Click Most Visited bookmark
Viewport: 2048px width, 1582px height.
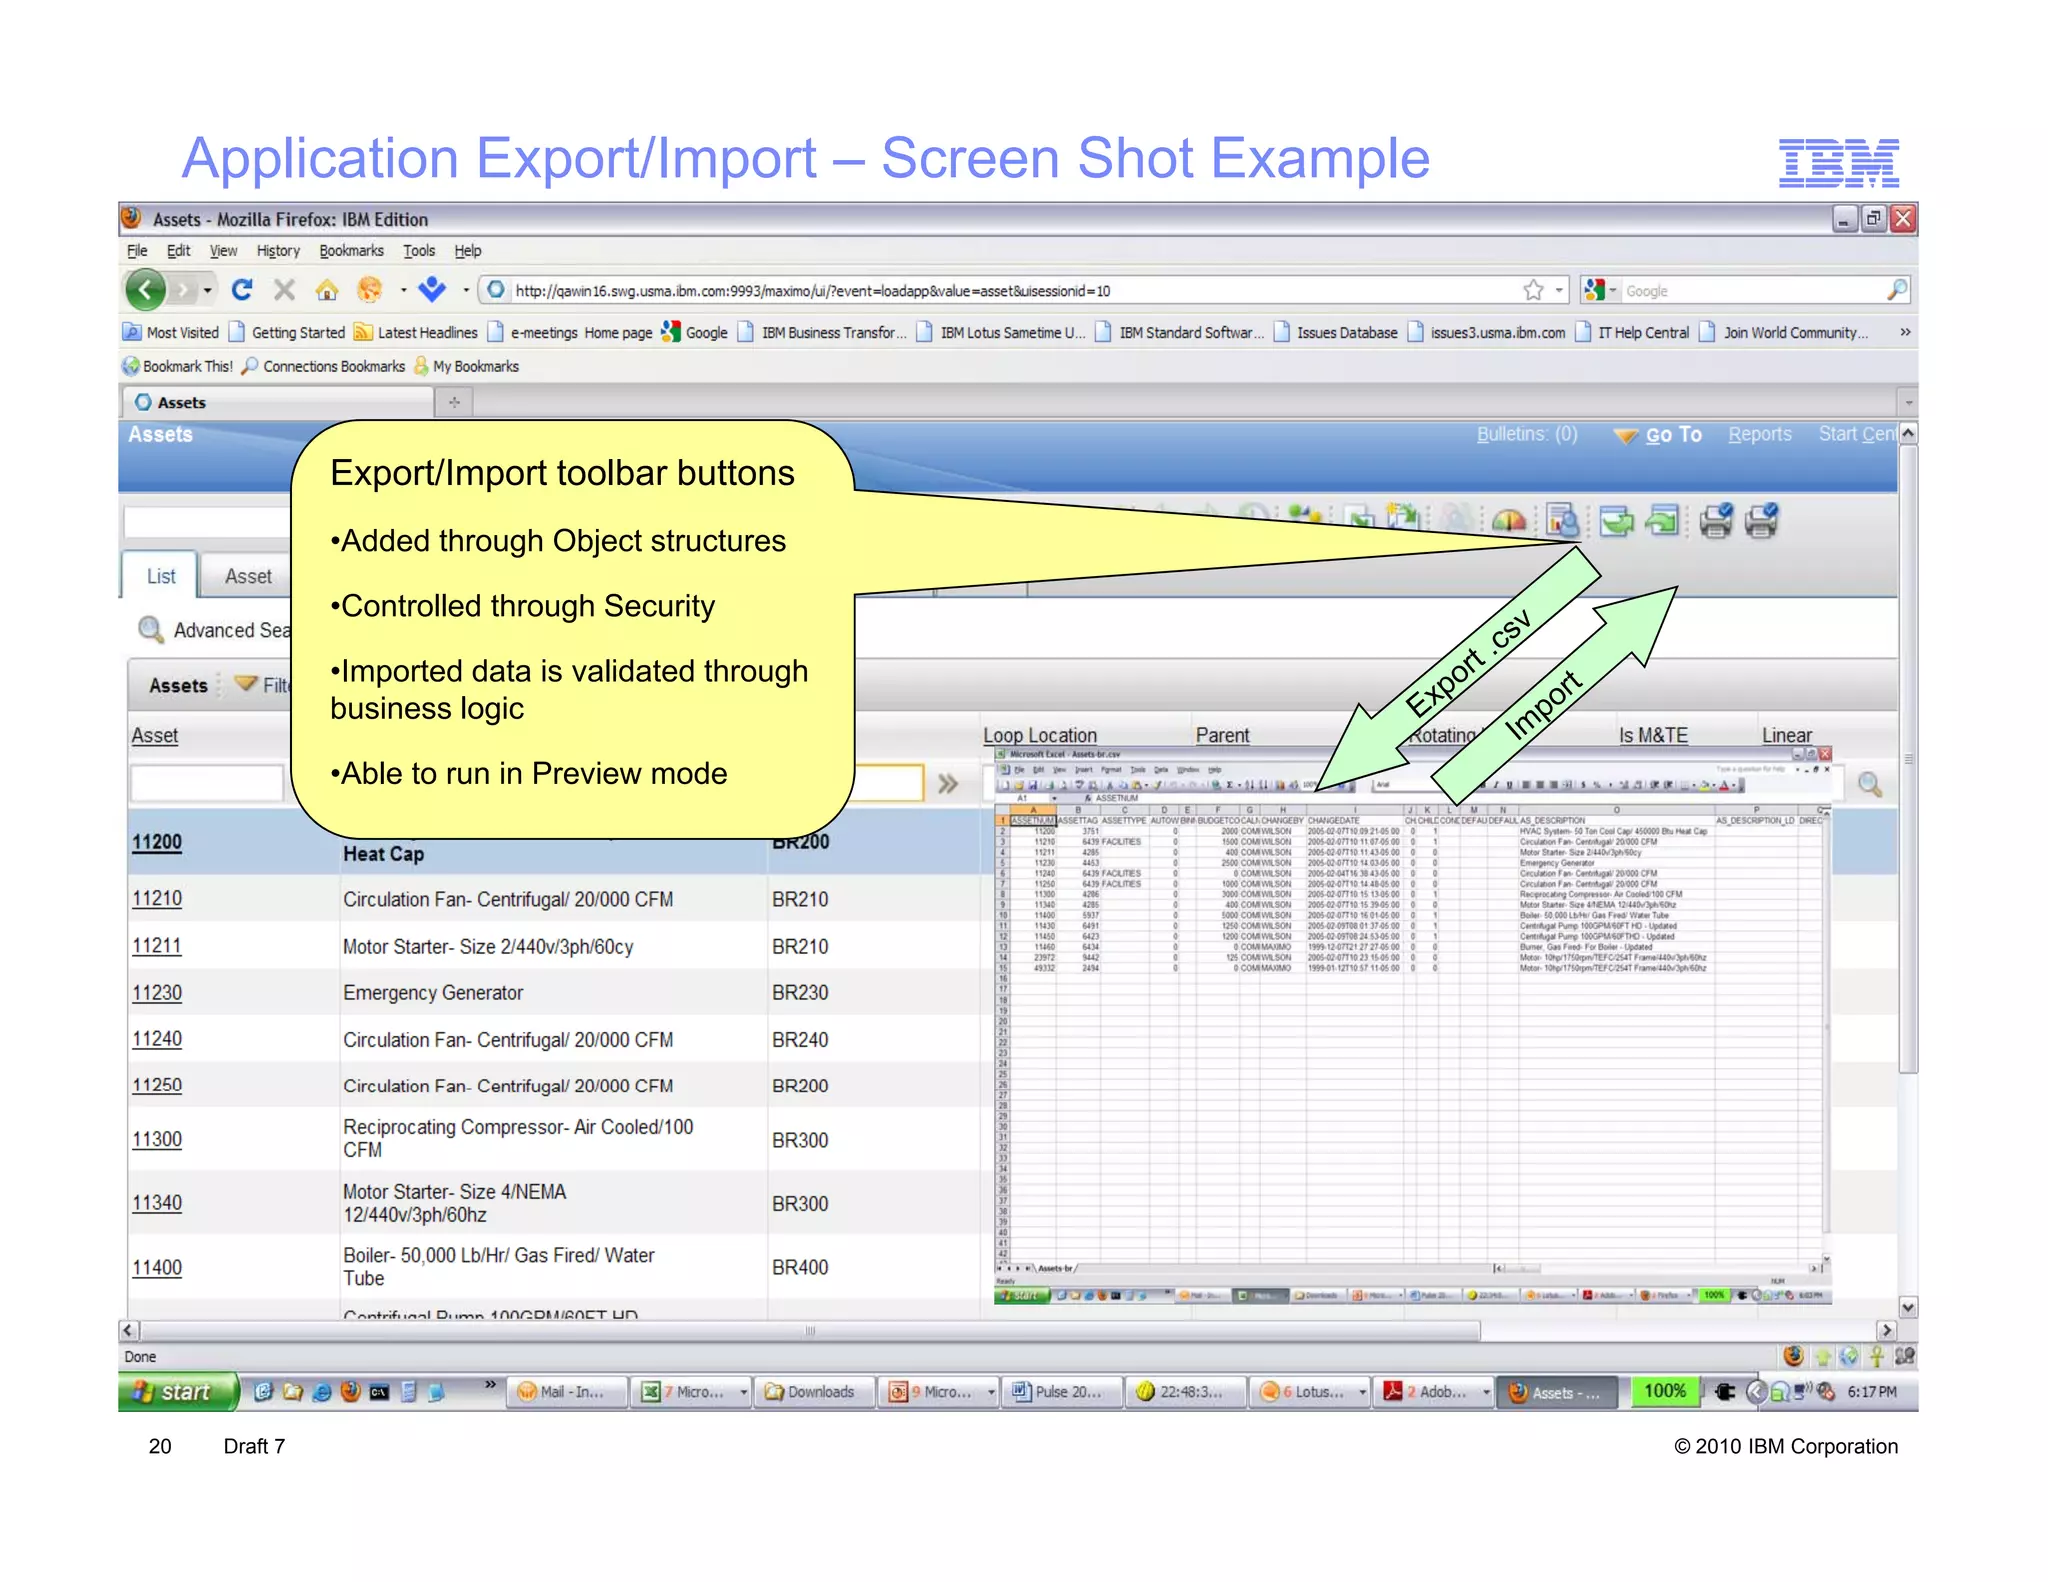tap(172, 332)
